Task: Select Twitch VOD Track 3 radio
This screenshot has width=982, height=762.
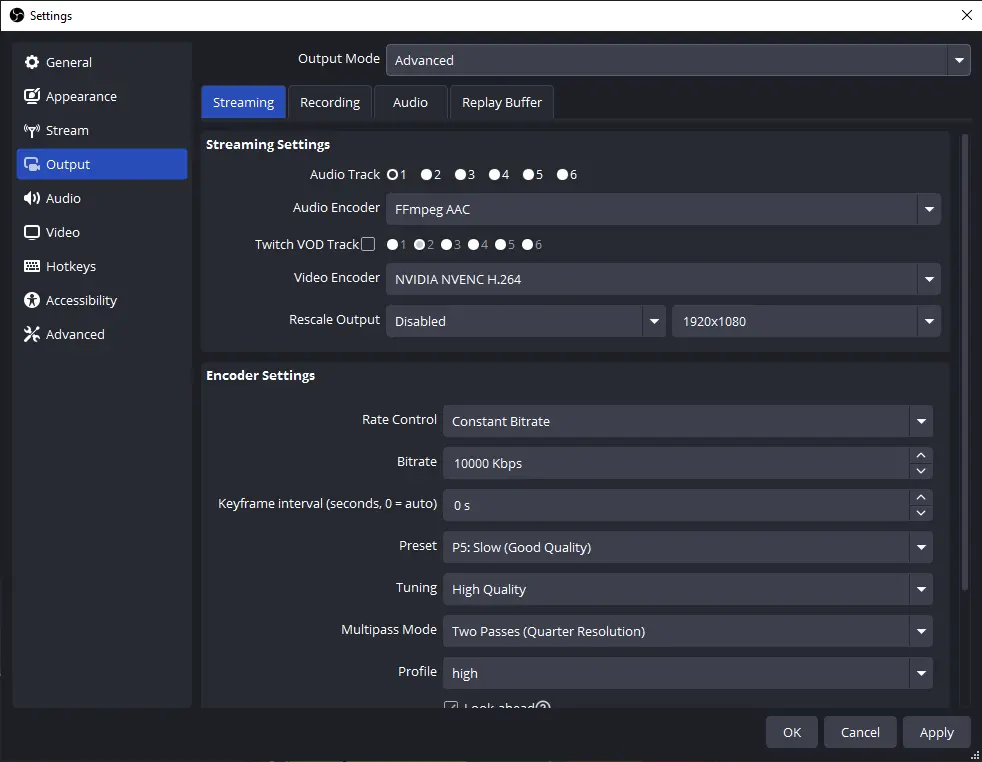Action: 447,244
